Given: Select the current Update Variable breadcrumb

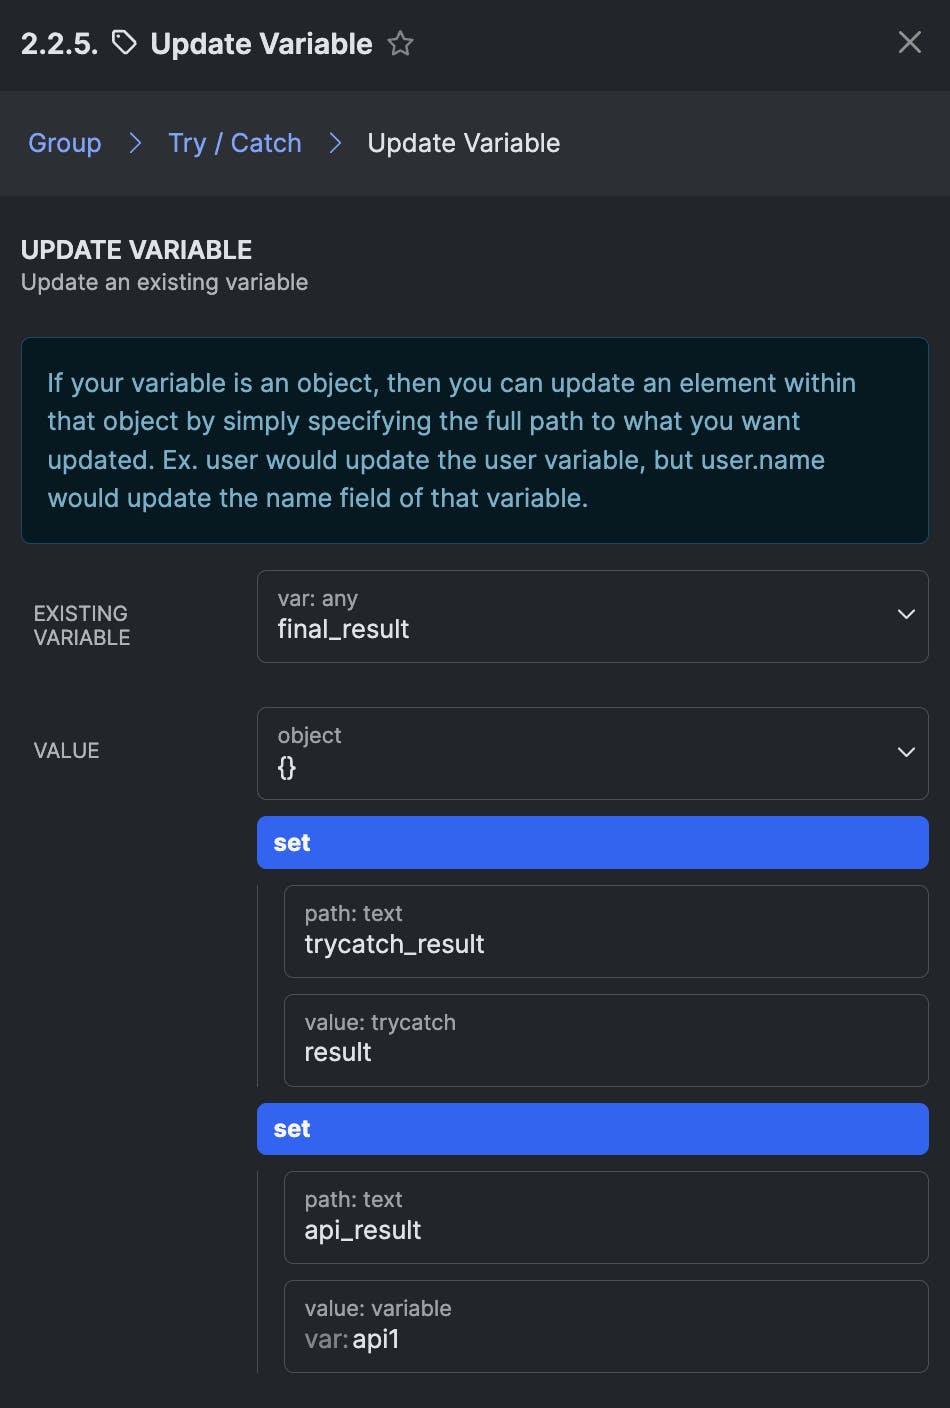Looking at the screenshot, I should [463, 143].
